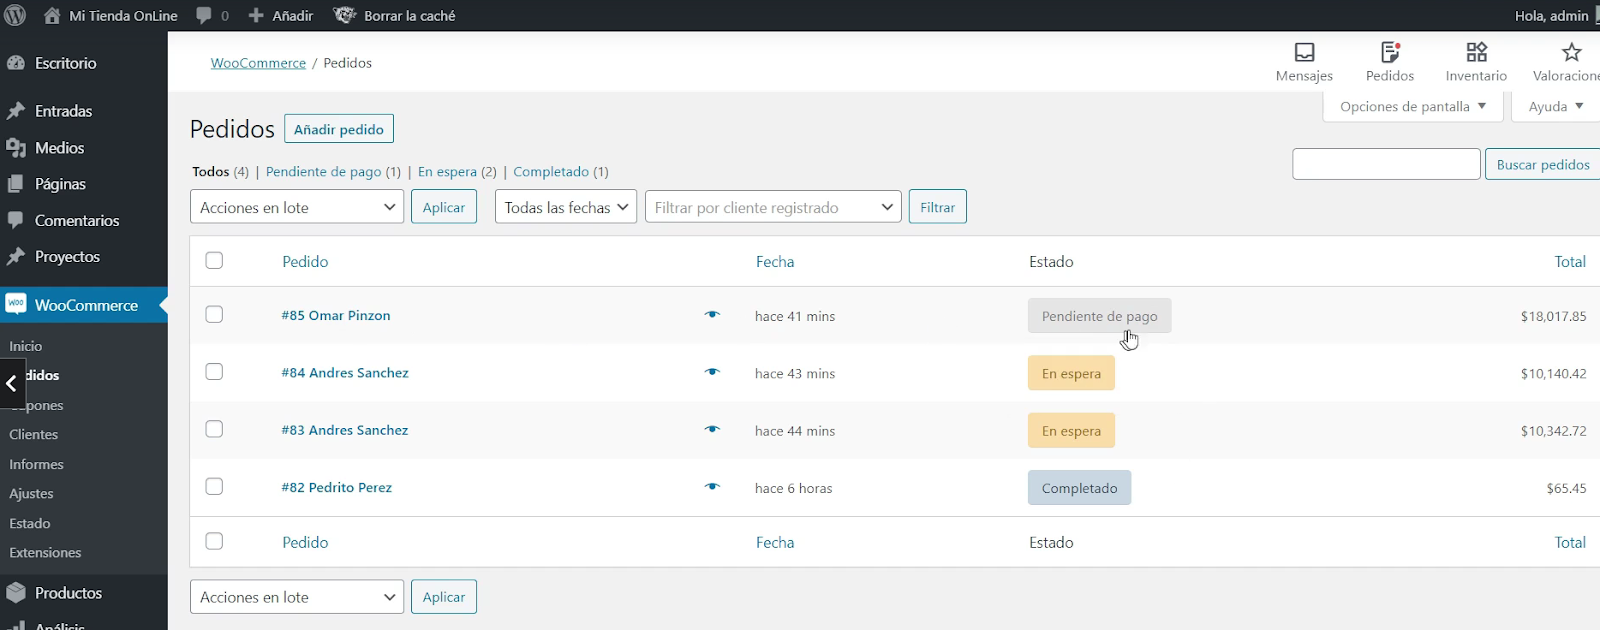The height and width of the screenshot is (630, 1600).
Task: Open the Mensajes inbox icon
Action: click(x=1304, y=51)
